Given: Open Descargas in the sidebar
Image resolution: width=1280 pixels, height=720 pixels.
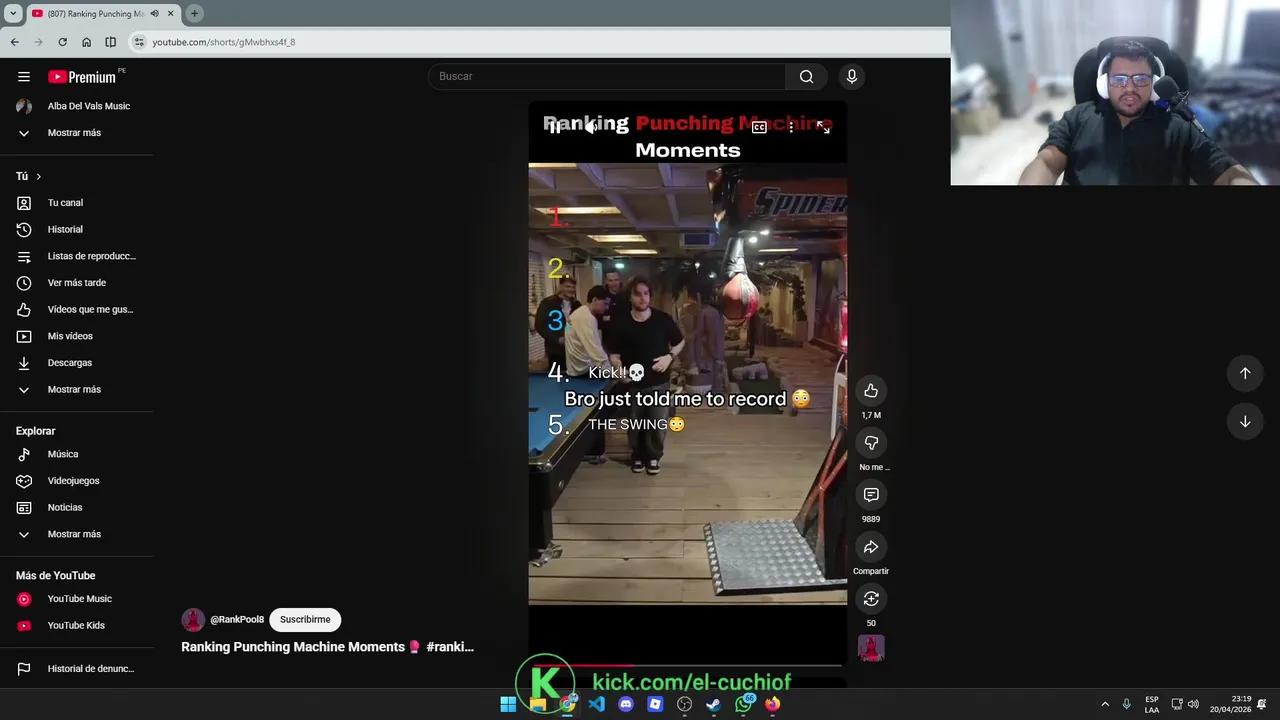Looking at the screenshot, I should pos(77,363).
